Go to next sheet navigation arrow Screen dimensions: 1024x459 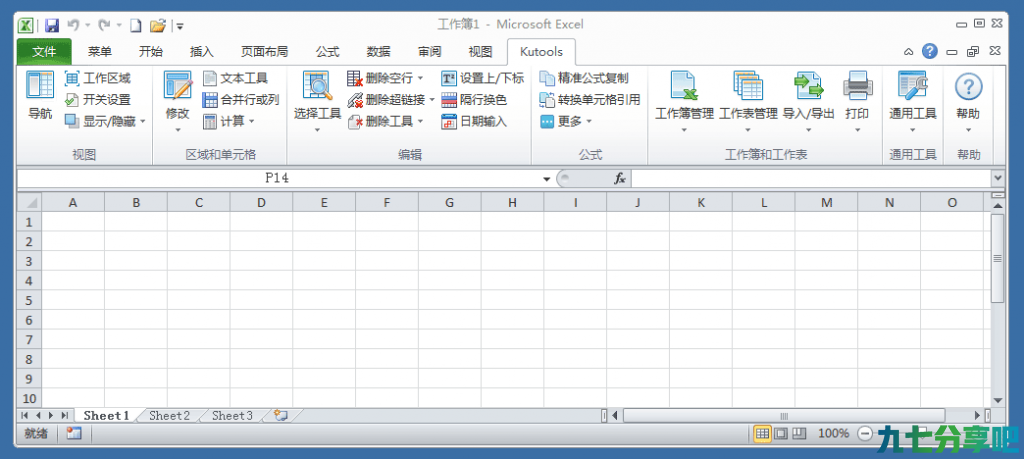[x=51, y=415]
